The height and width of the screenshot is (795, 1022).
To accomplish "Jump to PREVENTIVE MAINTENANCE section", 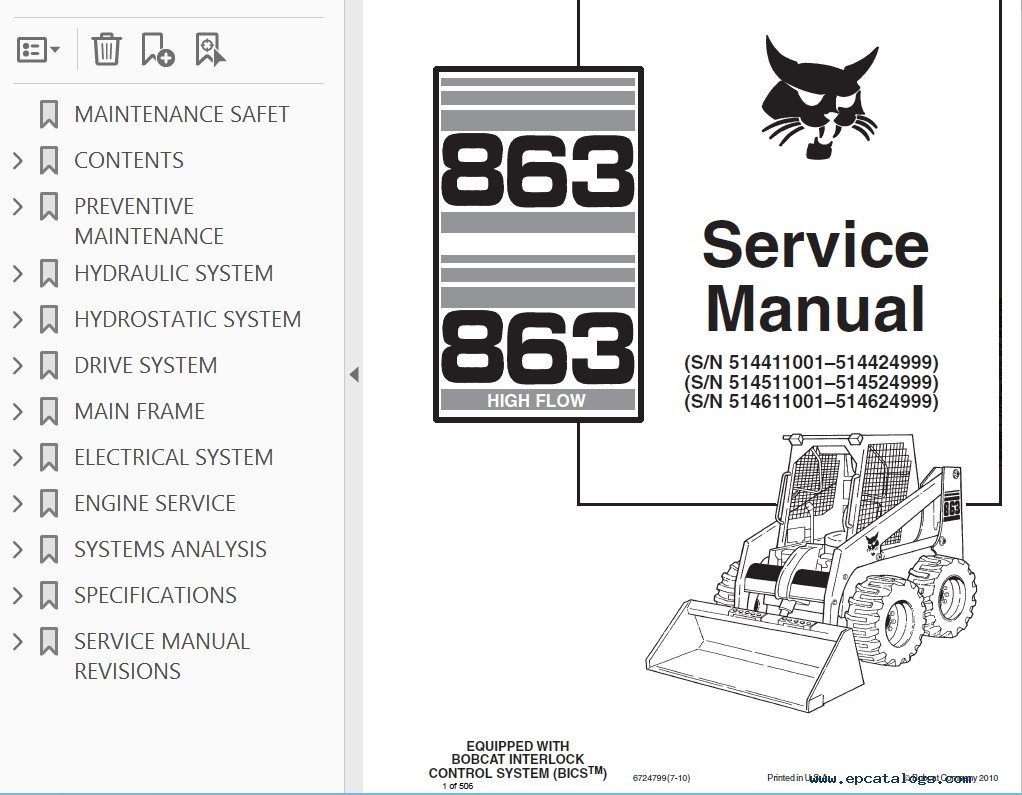I will (149, 221).
